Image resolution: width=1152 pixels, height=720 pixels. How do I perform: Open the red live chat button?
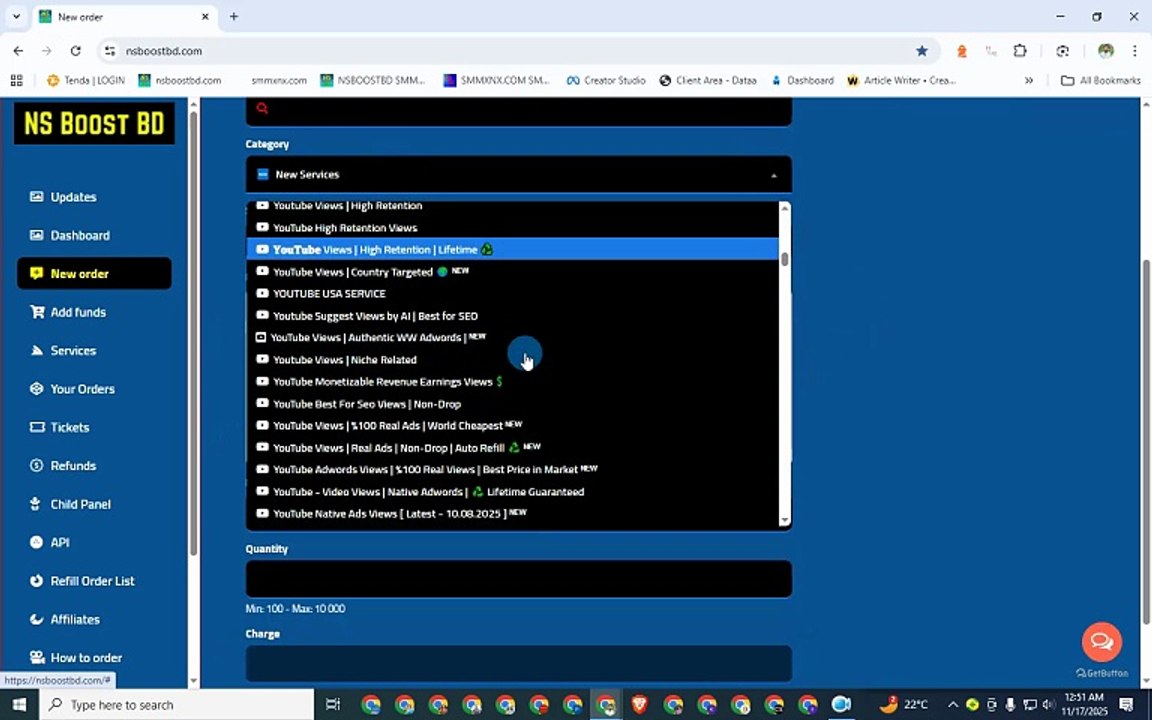tap(1101, 641)
